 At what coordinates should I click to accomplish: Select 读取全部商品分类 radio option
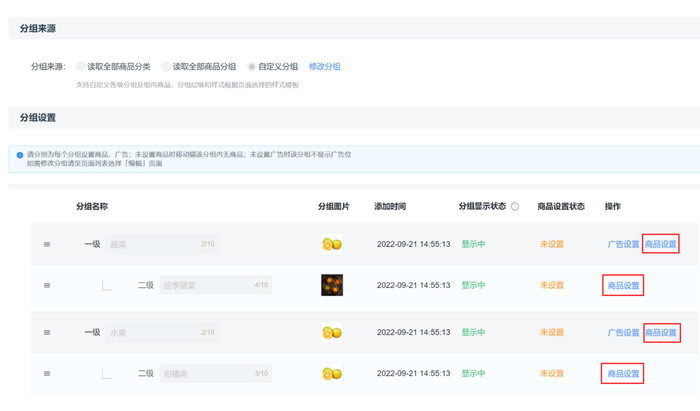coord(80,66)
